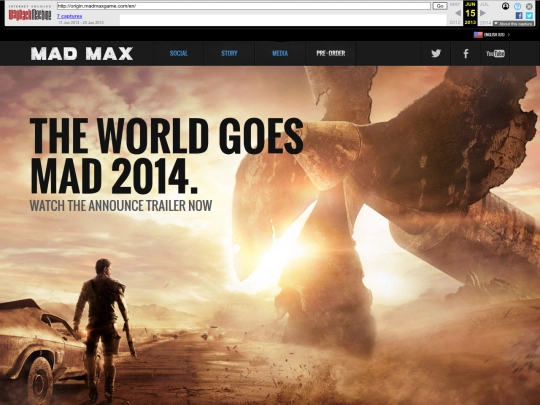Close the Wayback toolbar with X icon

click(x=529, y=6)
